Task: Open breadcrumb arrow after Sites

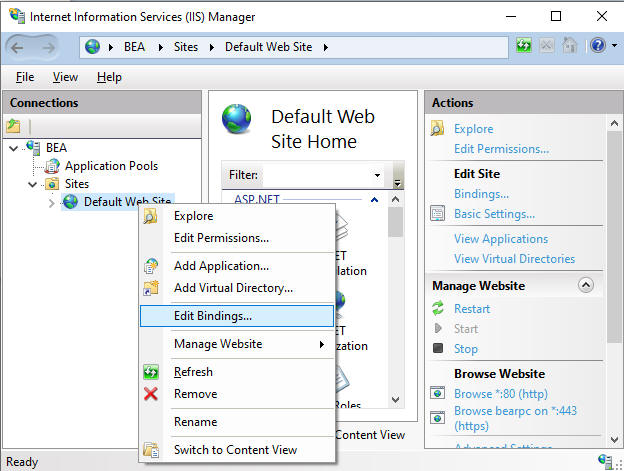Action: coord(212,47)
